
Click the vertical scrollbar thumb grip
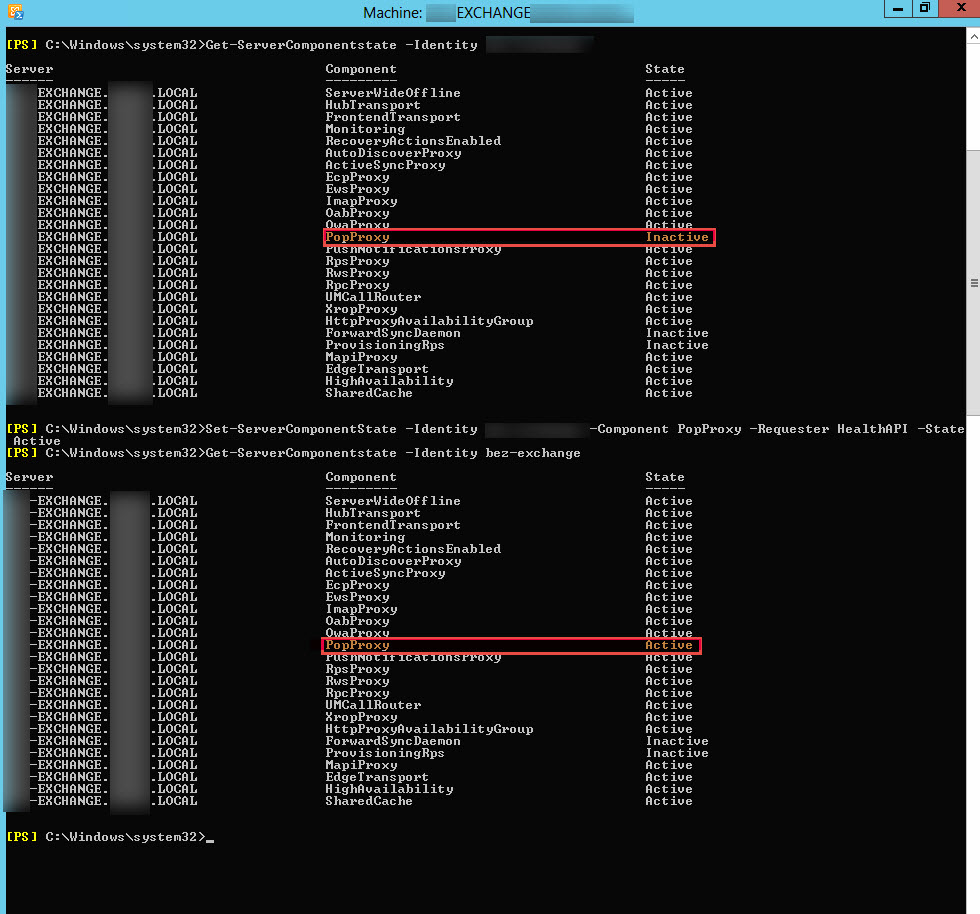click(x=974, y=283)
